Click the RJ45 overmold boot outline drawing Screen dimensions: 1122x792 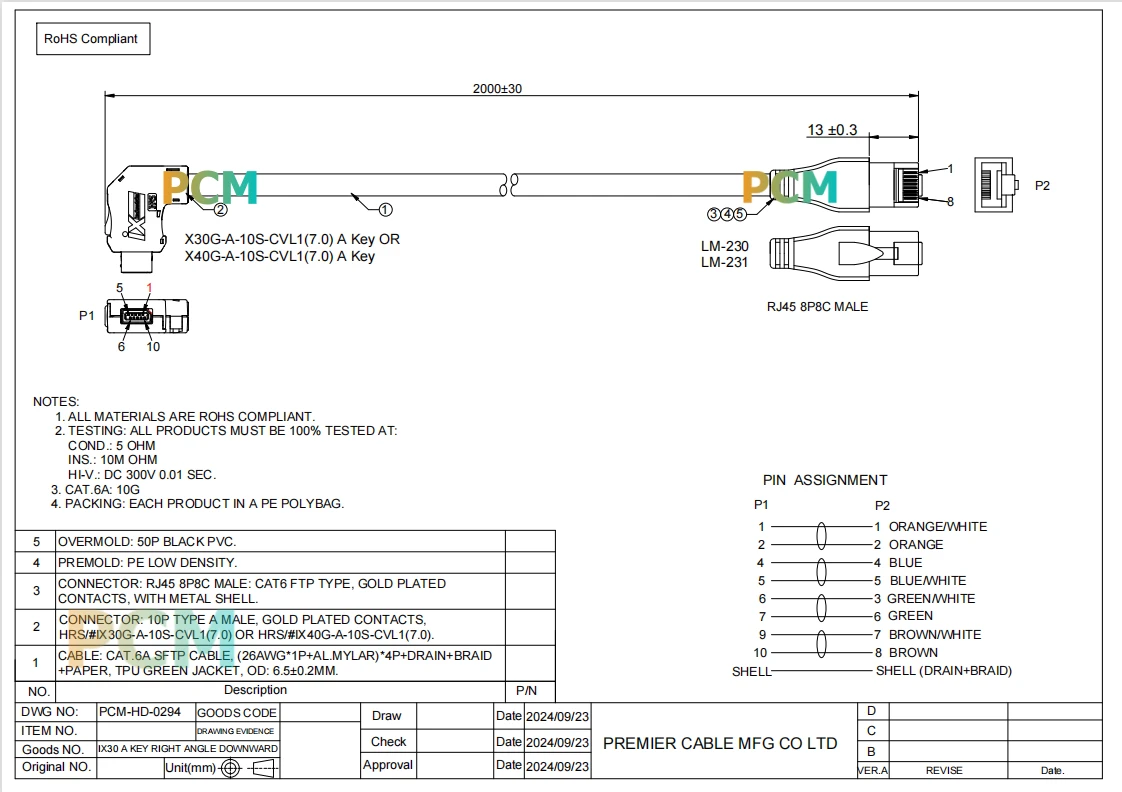coord(846,254)
